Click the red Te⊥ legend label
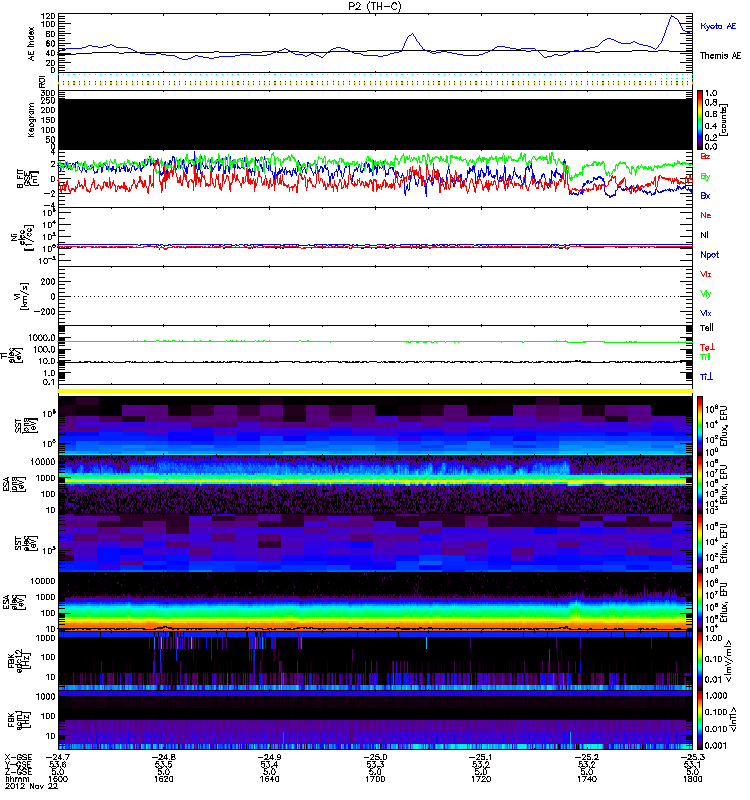 tap(707, 347)
